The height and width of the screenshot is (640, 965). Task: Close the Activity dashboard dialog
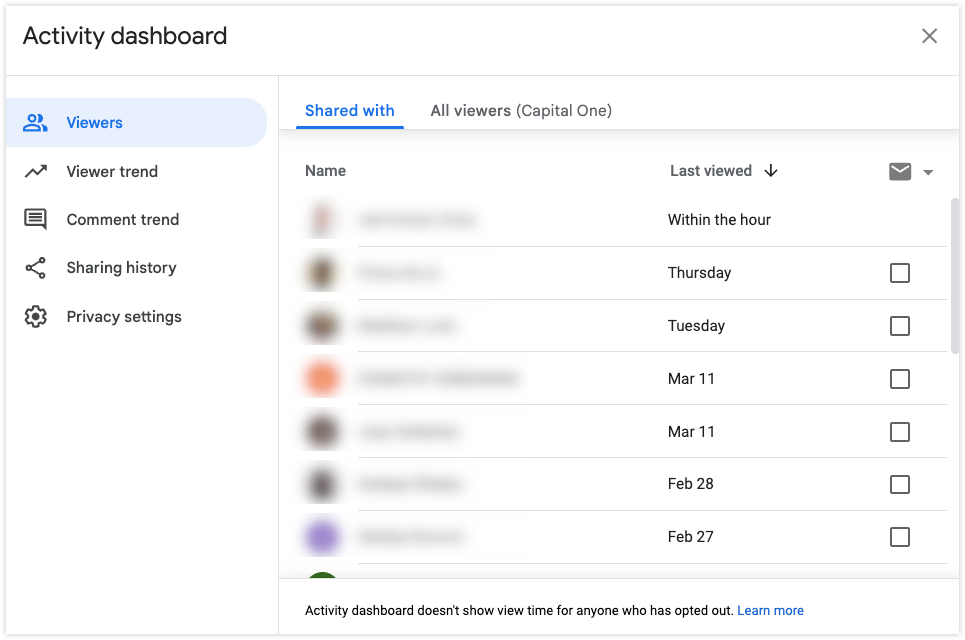click(929, 35)
